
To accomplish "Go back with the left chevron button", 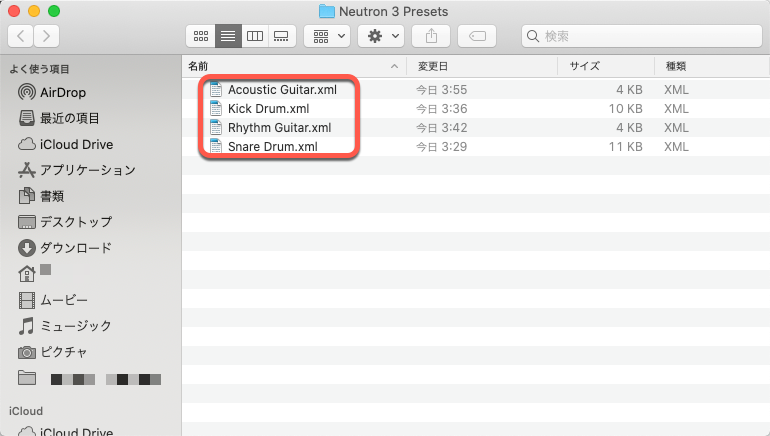I will pos(21,36).
